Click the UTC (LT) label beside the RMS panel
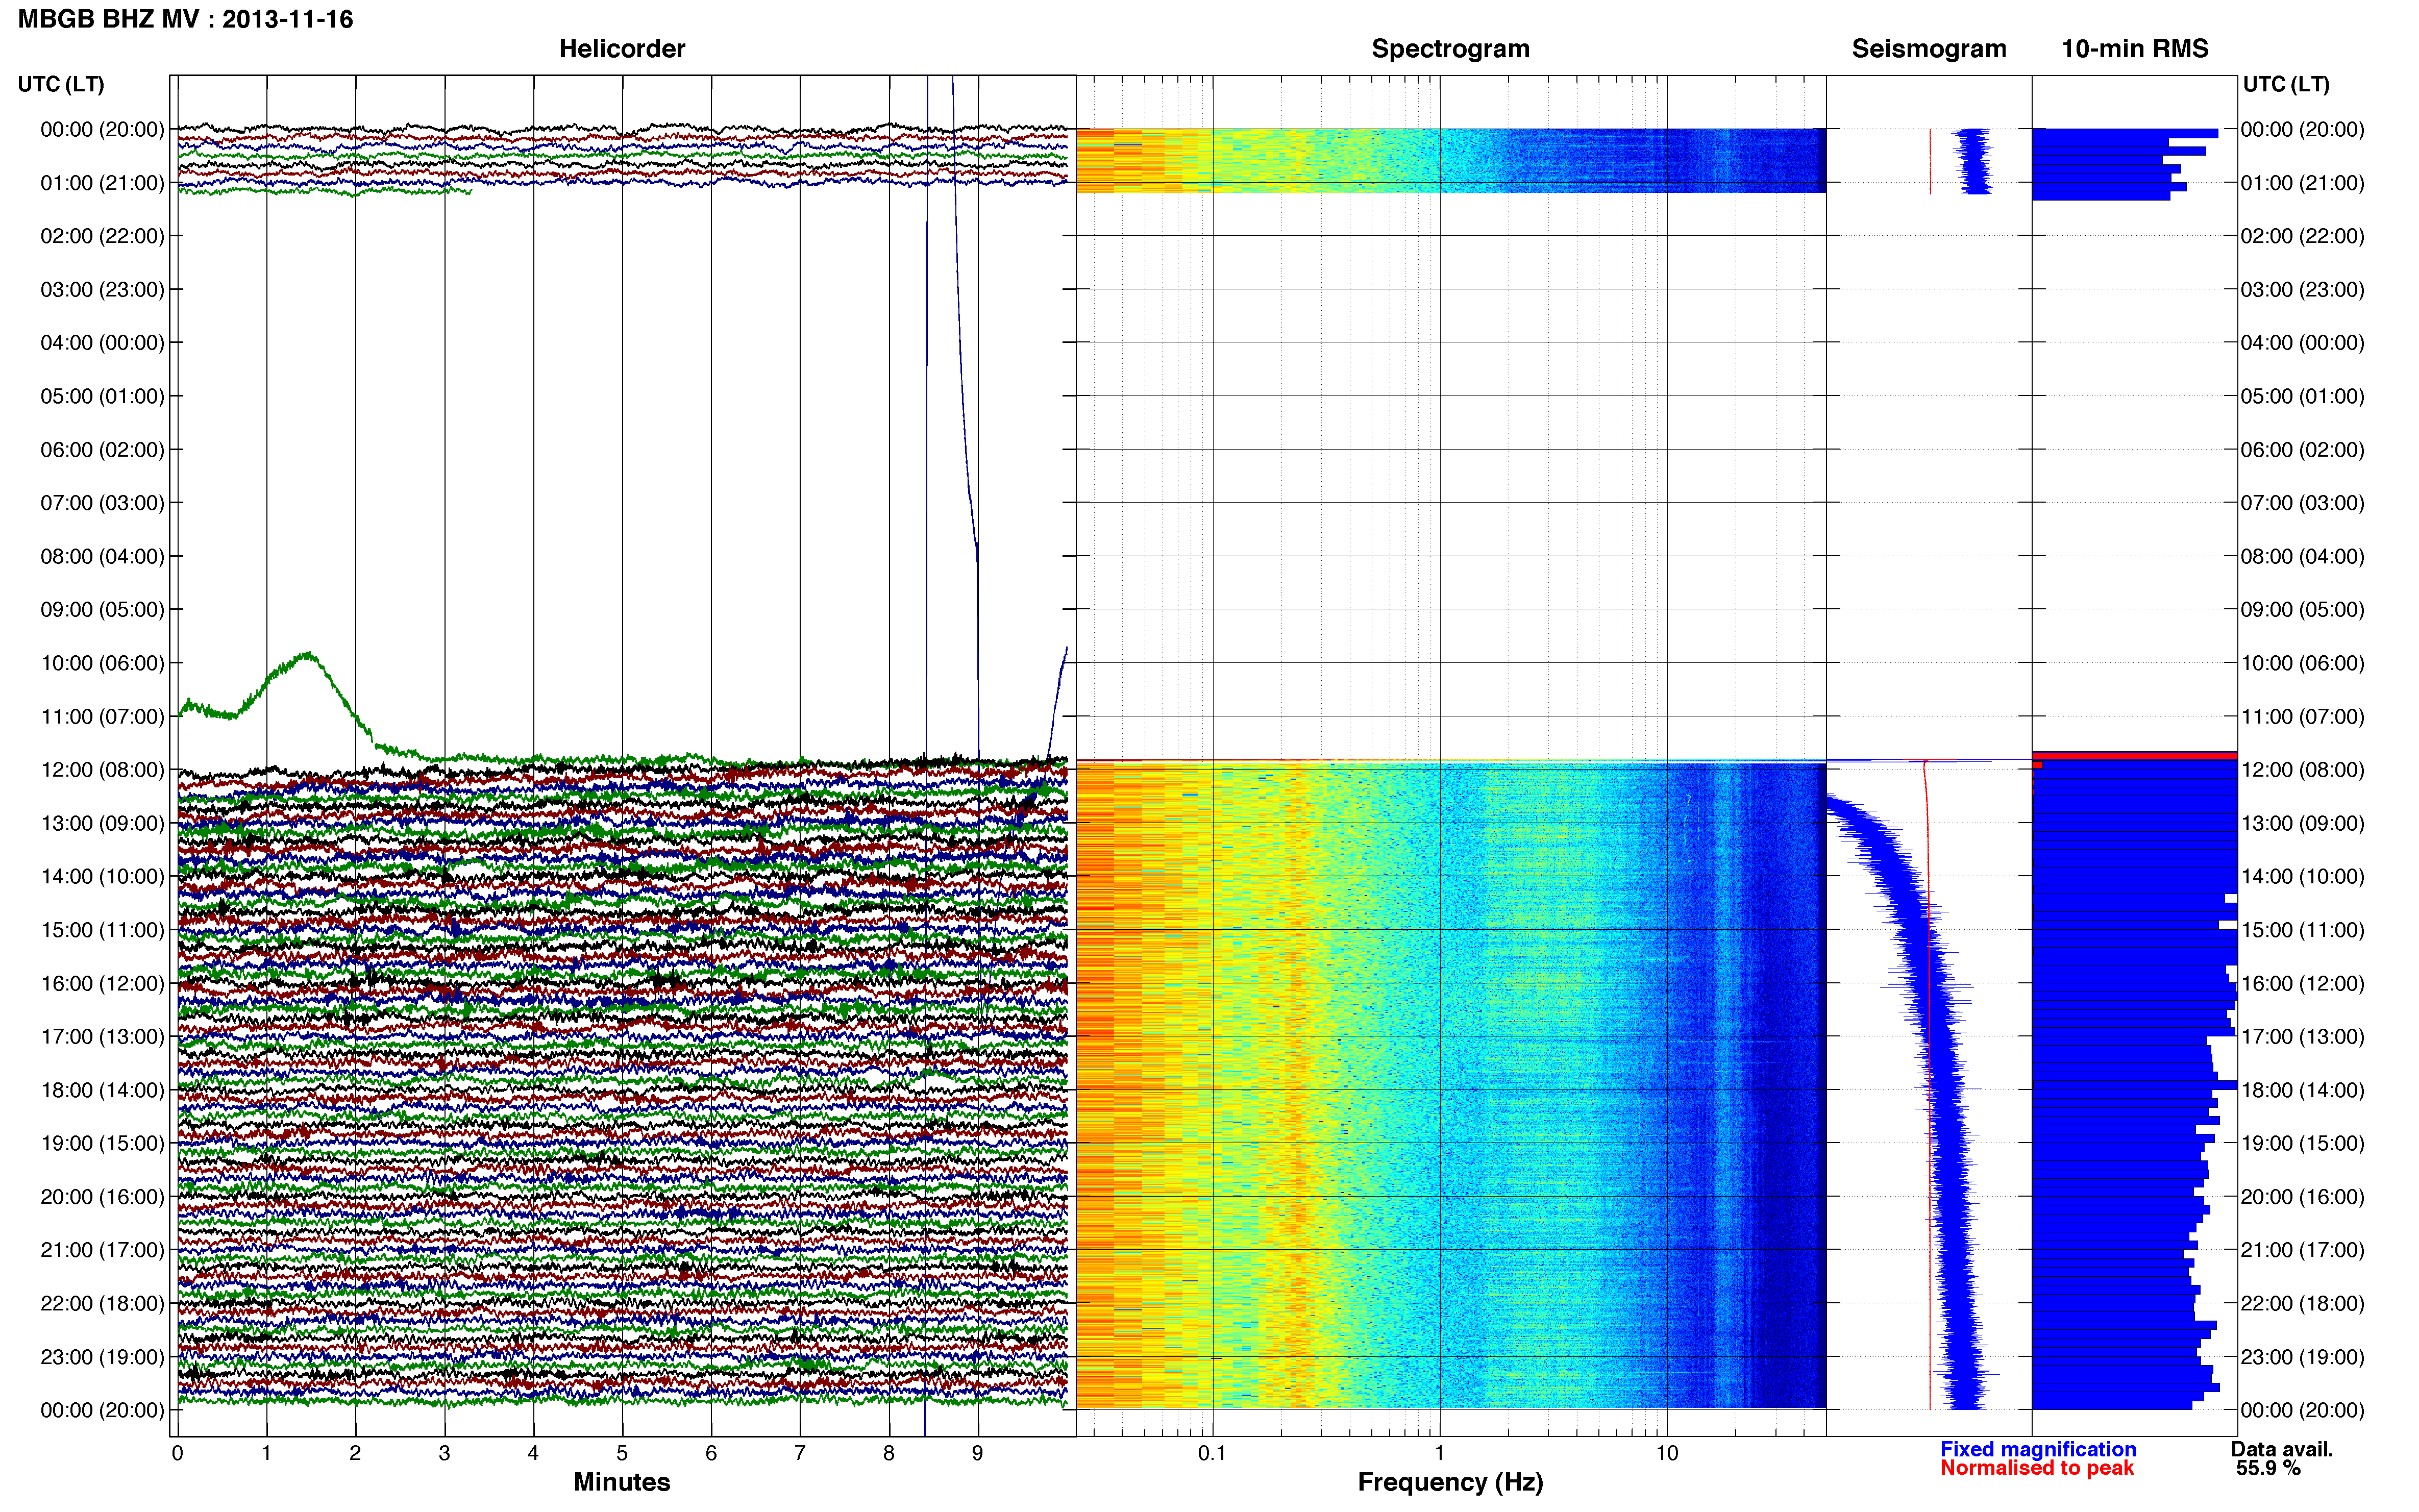This screenshot has width=2419, height=1512. point(2286,84)
